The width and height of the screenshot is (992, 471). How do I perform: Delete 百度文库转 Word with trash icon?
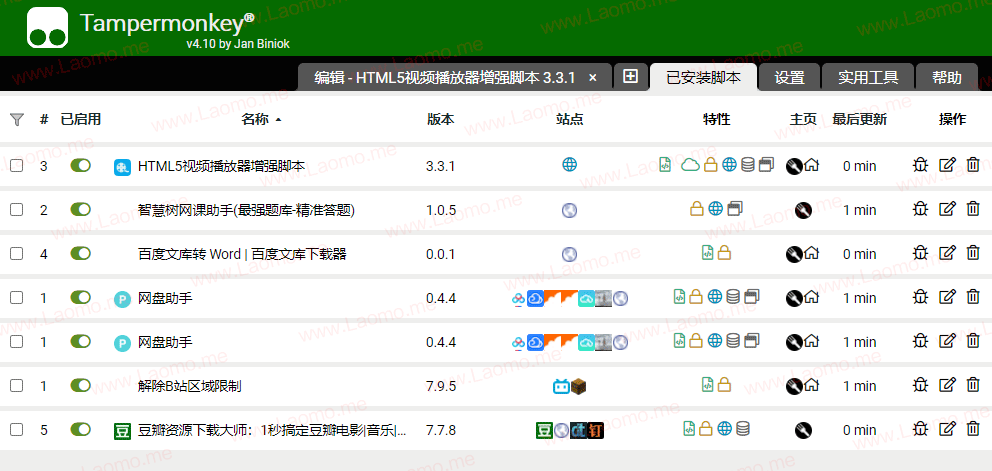tap(973, 253)
